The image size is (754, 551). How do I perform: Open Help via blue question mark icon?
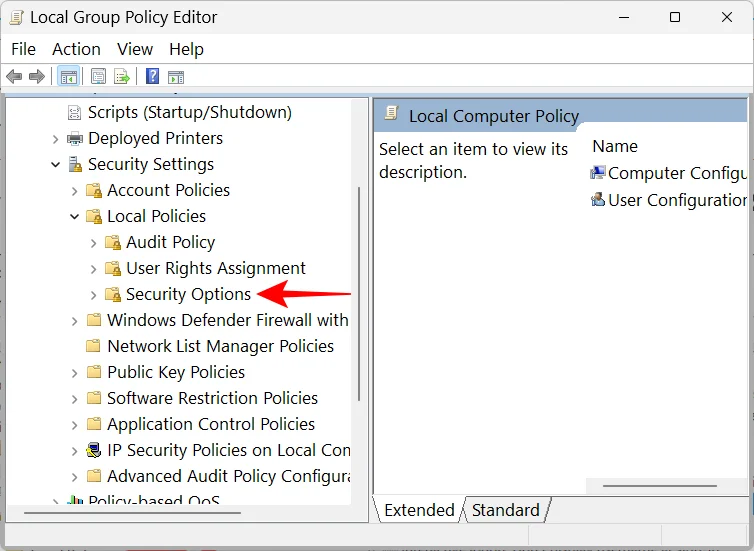click(152, 76)
